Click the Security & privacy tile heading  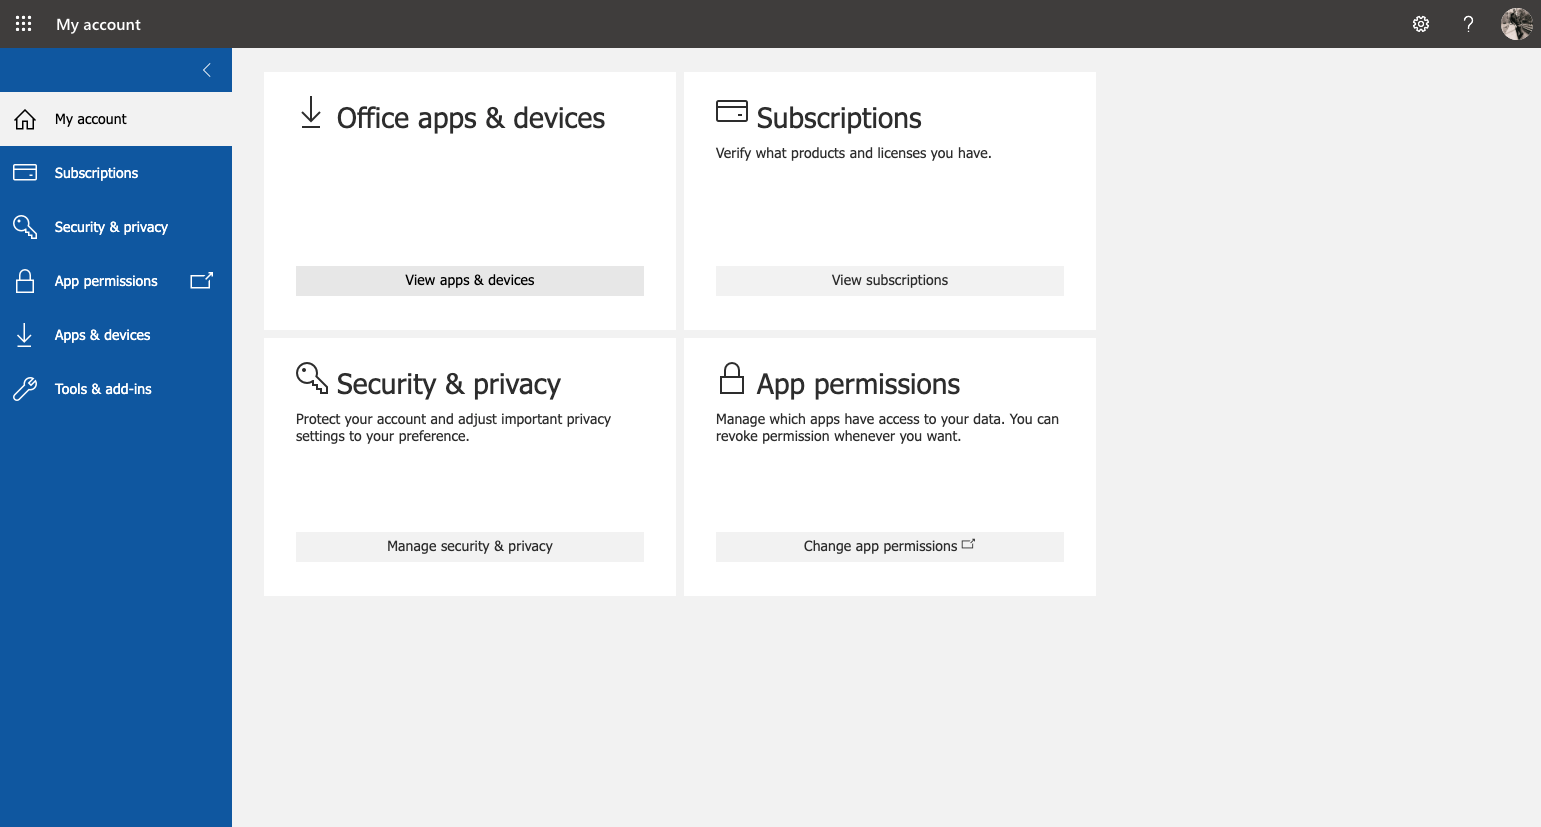coord(449,384)
